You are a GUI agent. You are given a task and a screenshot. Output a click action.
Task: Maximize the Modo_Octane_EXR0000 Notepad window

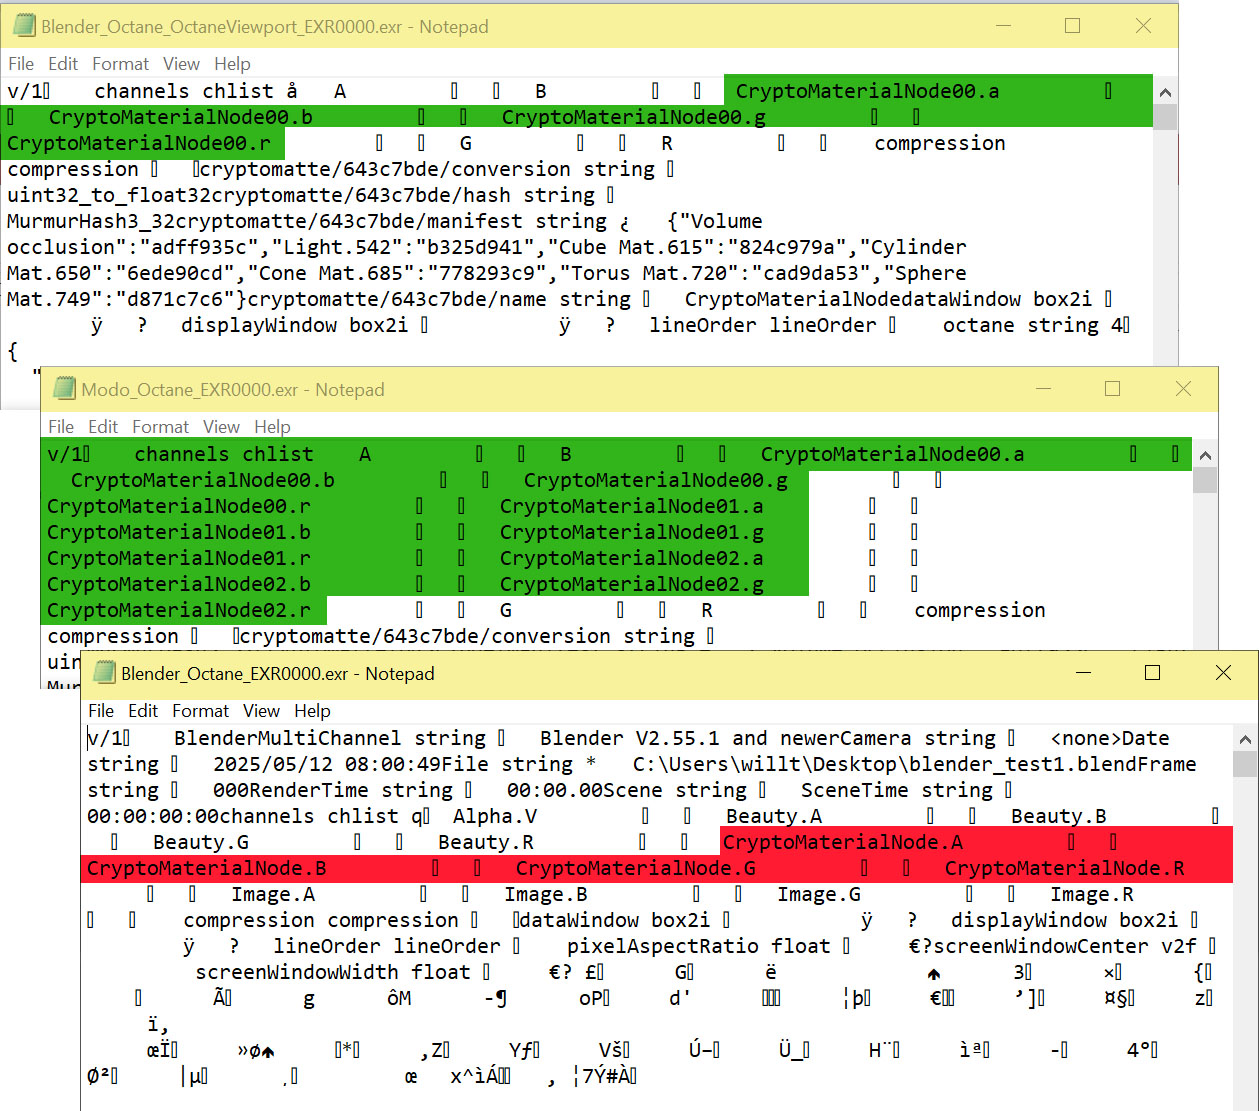1112,389
